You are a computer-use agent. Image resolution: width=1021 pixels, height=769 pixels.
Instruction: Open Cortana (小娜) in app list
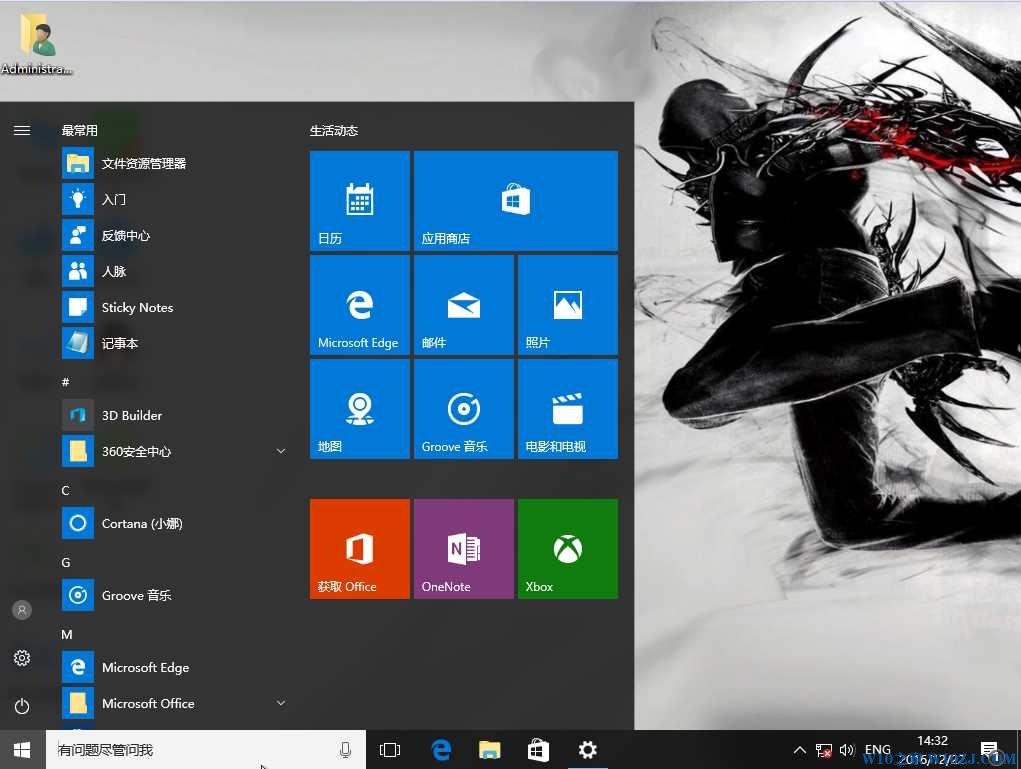(x=175, y=524)
